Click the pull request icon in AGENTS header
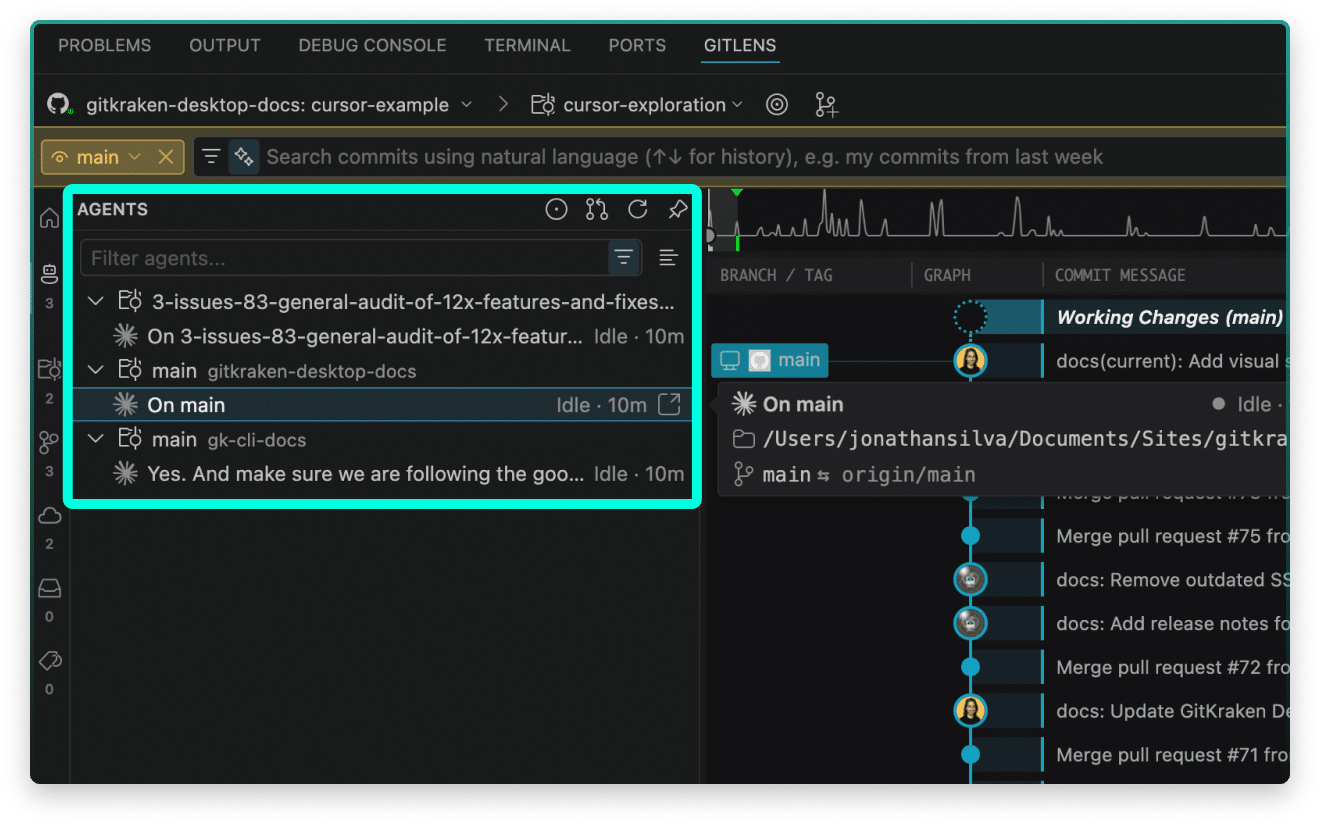Viewport: 1320px width, 824px height. (x=597, y=209)
